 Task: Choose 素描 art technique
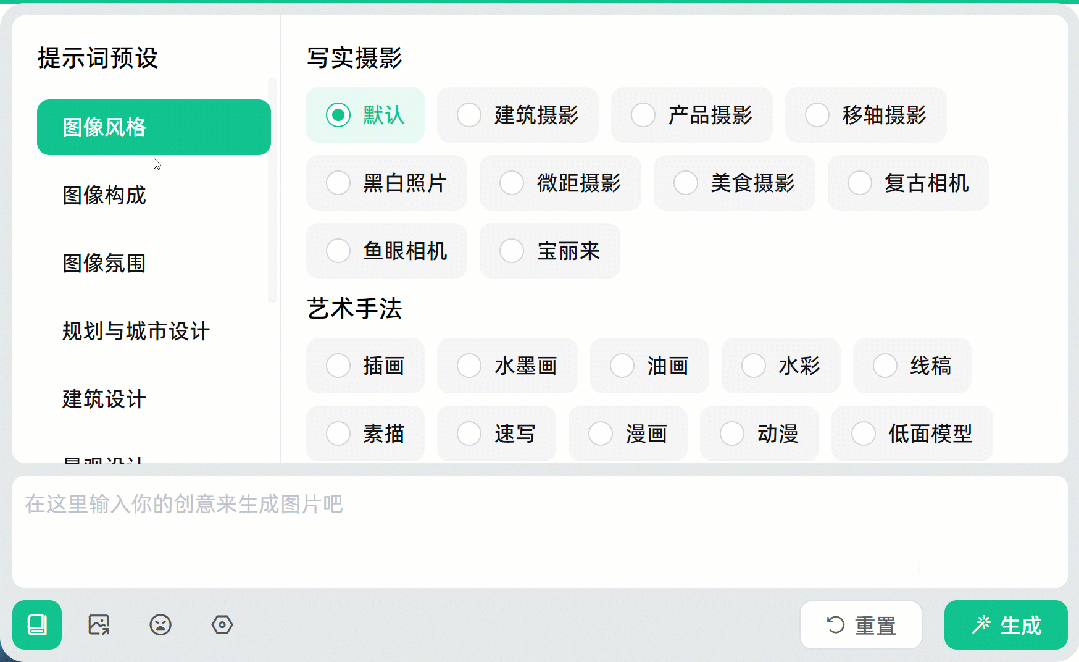pos(365,434)
